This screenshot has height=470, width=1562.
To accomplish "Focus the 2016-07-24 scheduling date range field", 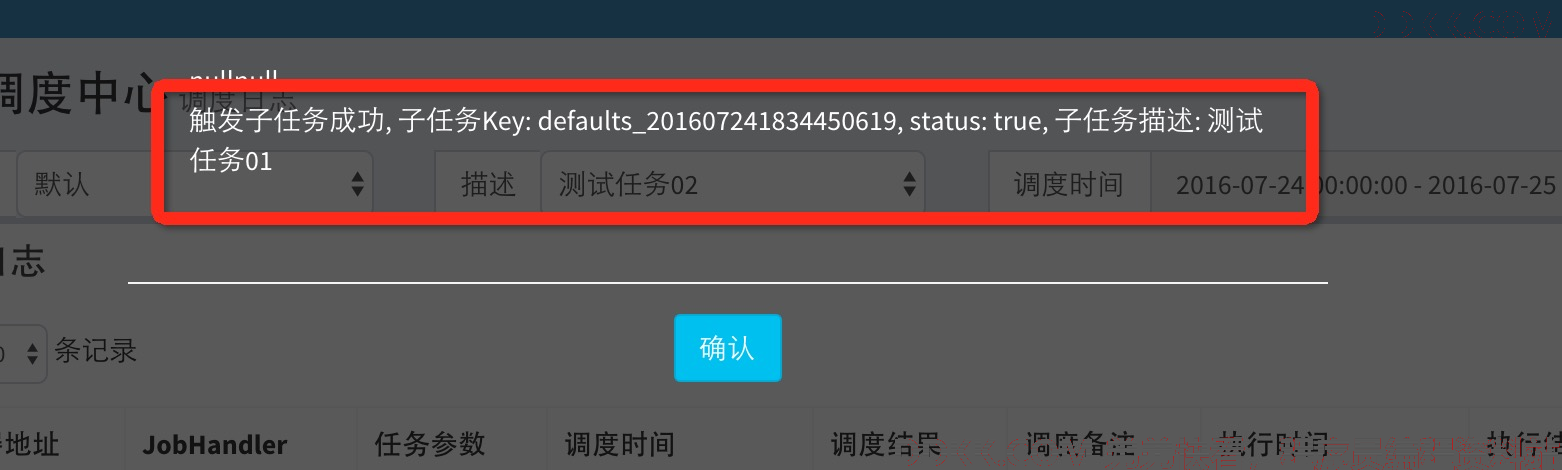I will coord(1356,185).
